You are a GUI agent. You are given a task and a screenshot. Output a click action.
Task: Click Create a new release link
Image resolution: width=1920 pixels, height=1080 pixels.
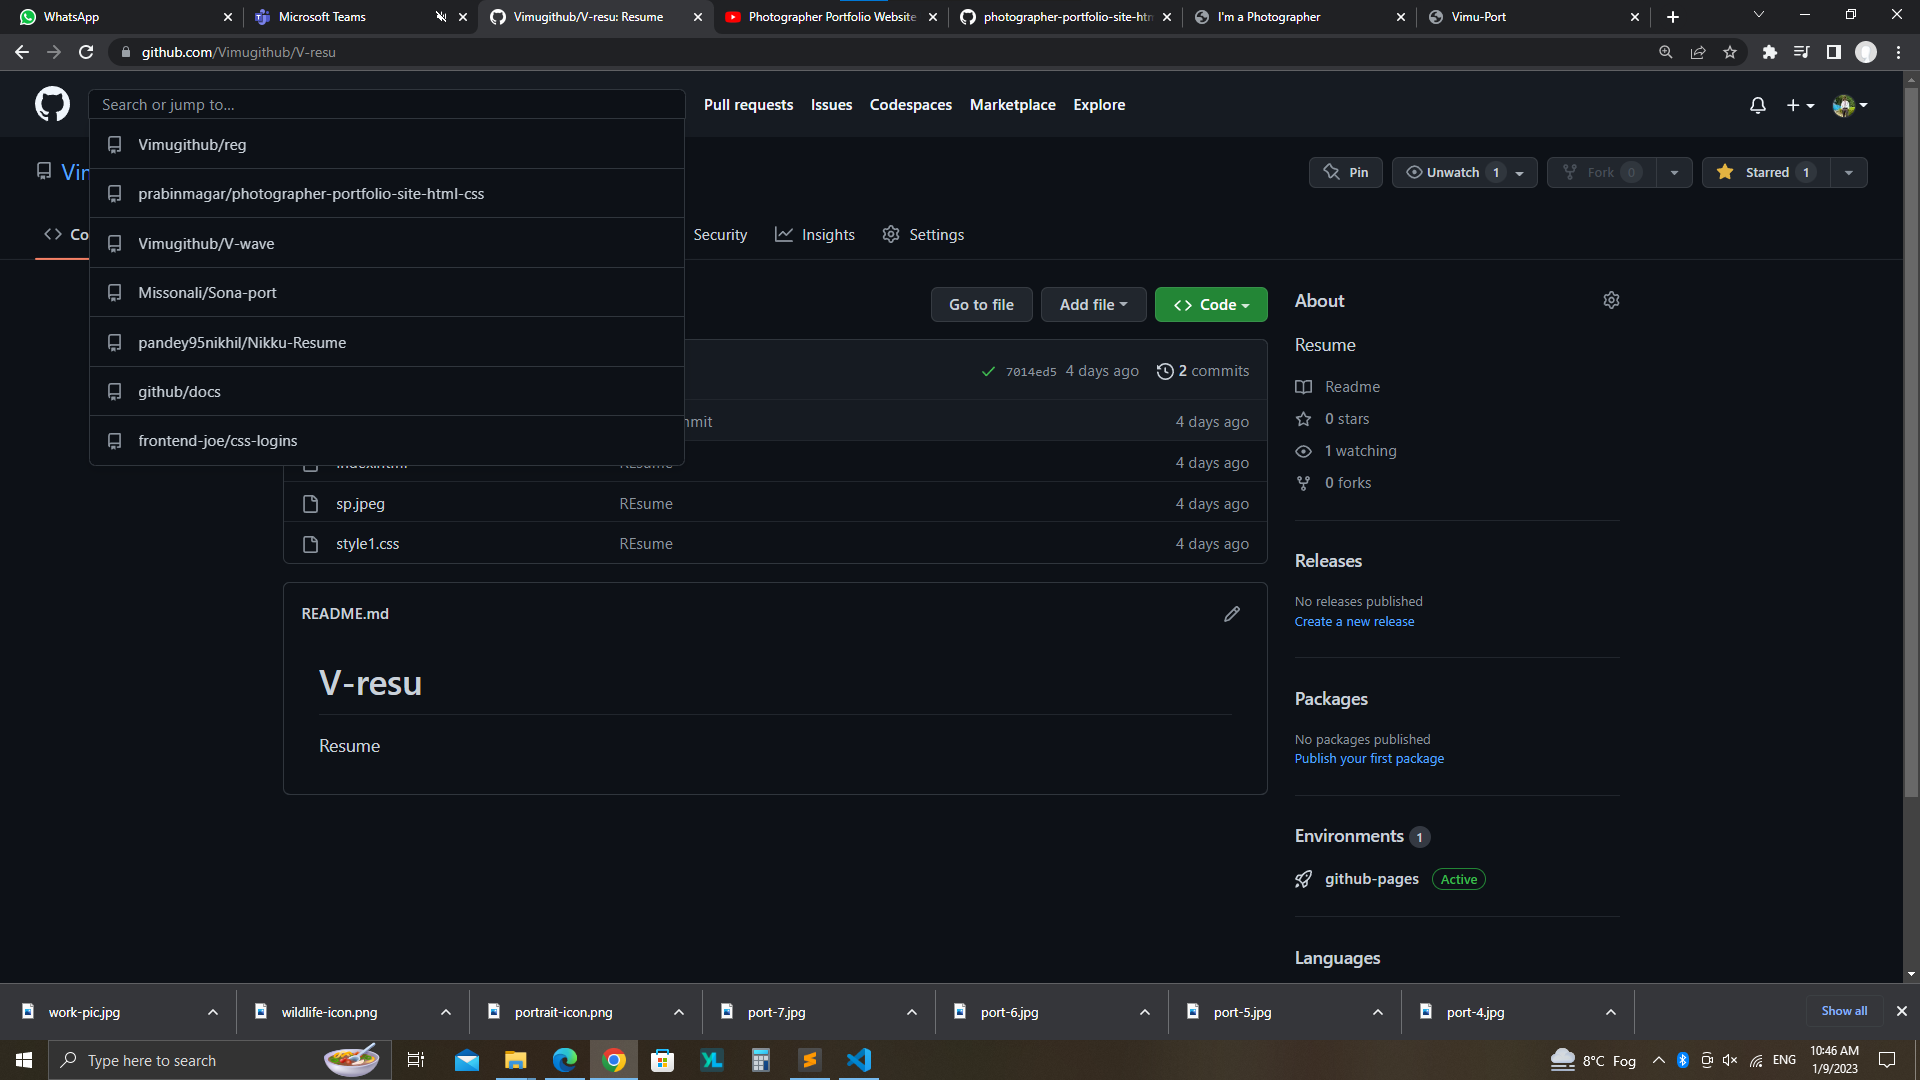(1354, 622)
